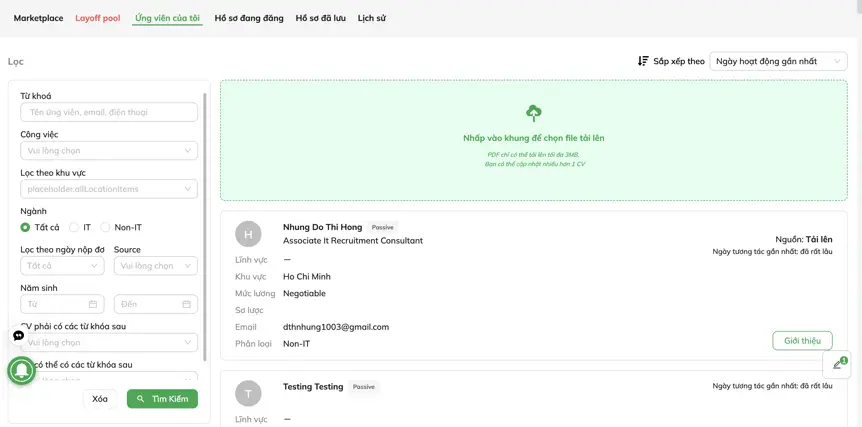The height and width of the screenshot is (427, 862).
Task: Click the Passive tag next to Nhung Do Thi Hong
Action: [x=383, y=227]
